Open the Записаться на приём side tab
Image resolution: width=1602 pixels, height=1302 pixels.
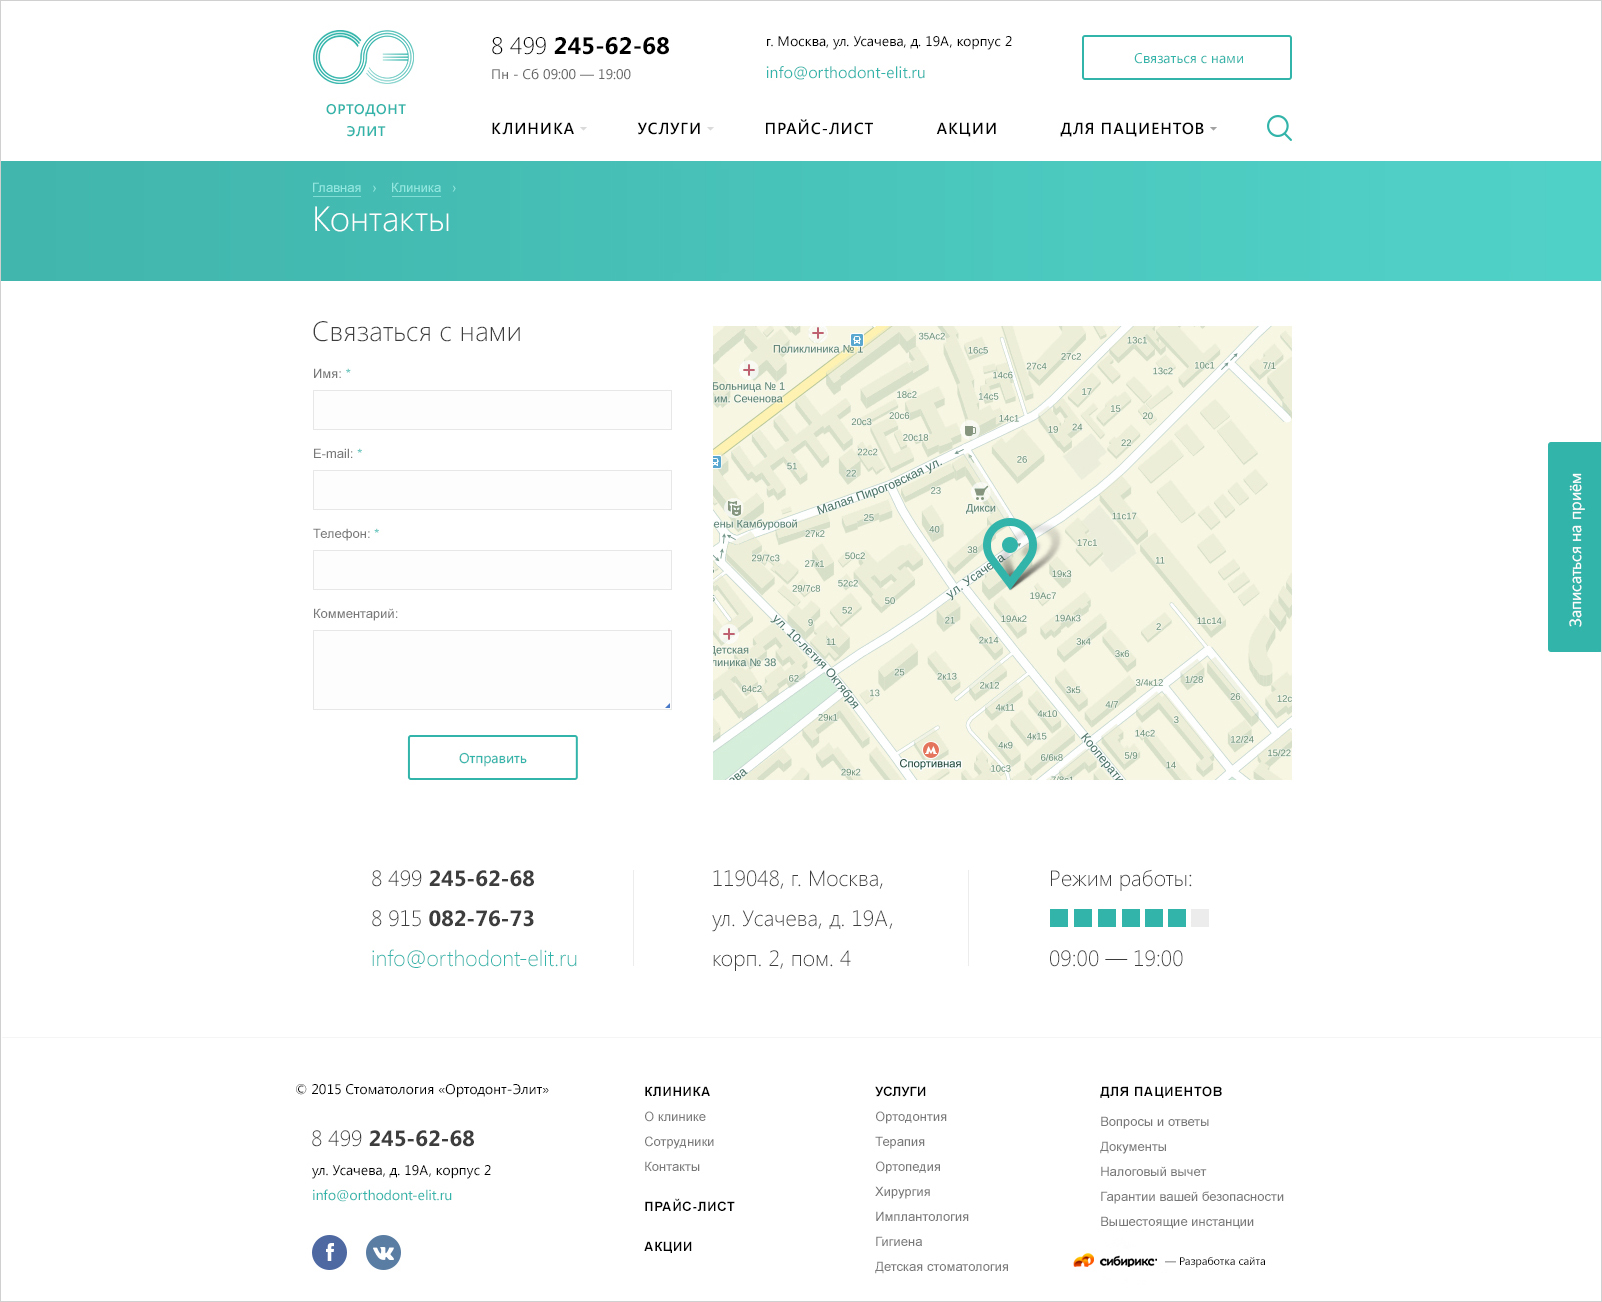pyautogui.click(x=1574, y=547)
